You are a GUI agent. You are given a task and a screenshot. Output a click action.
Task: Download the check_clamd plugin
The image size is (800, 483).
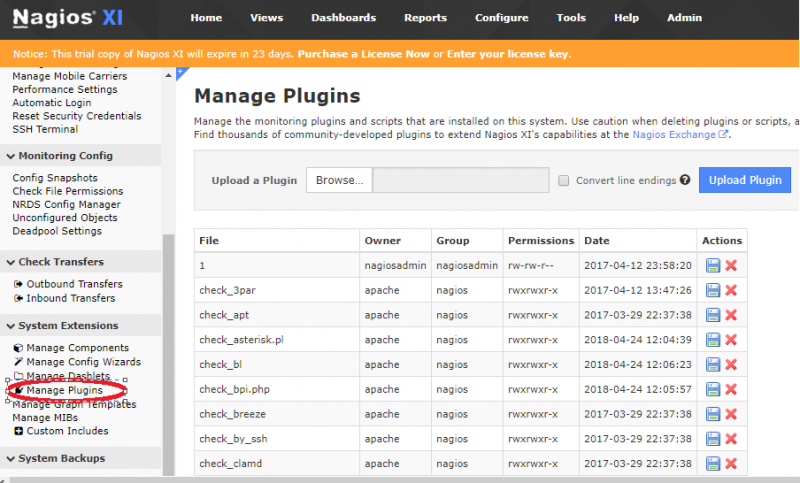(713, 464)
